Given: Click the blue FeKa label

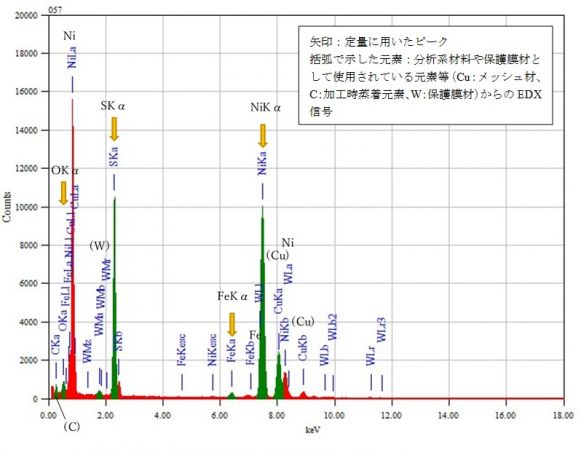Looking at the screenshot, I should [x=231, y=350].
